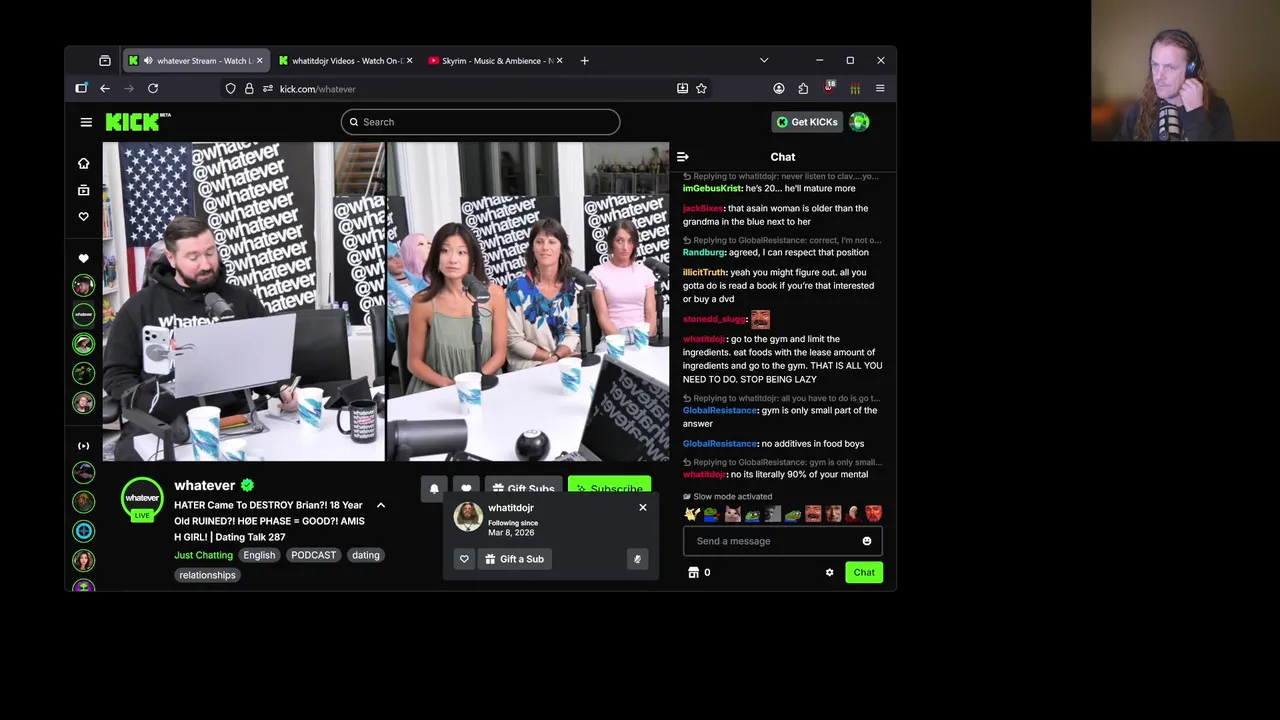This screenshot has width=1280, height=720.
Task: Click the green Chat send button
Action: [864, 572]
